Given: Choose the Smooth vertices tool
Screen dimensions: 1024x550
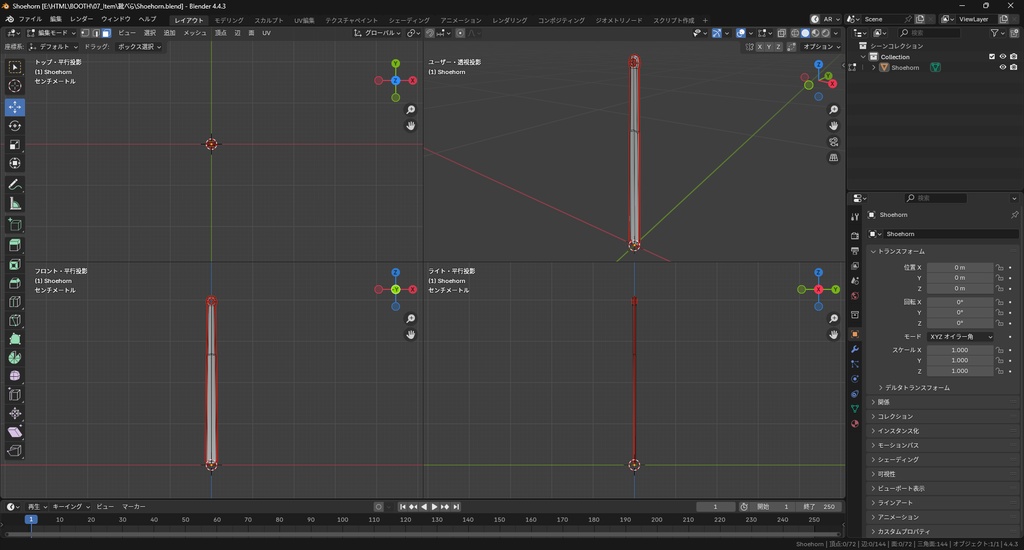Looking at the screenshot, I should (x=14, y=376).
